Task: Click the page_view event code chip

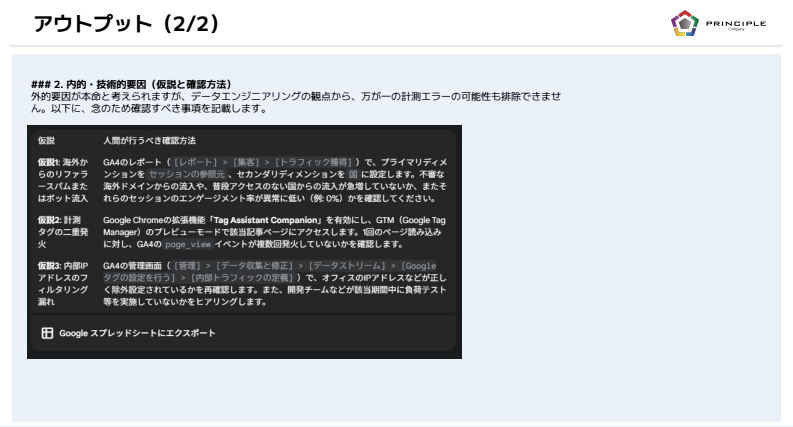Action: [188, 244]
